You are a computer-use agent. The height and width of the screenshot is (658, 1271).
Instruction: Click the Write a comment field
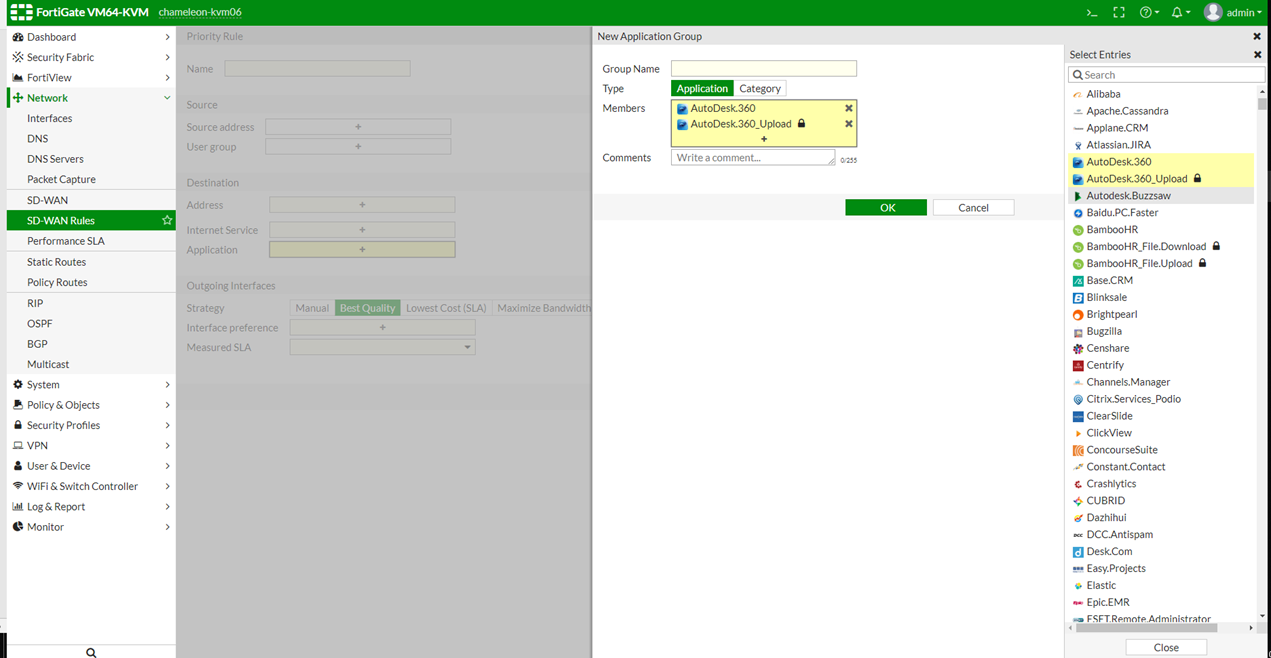(x=753, y=158)
